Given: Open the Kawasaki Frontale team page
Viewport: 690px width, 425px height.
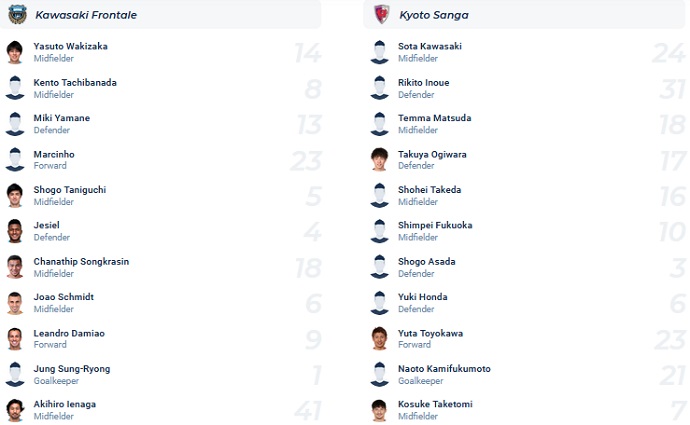Looking at the screenshot, I should point(86,15).
